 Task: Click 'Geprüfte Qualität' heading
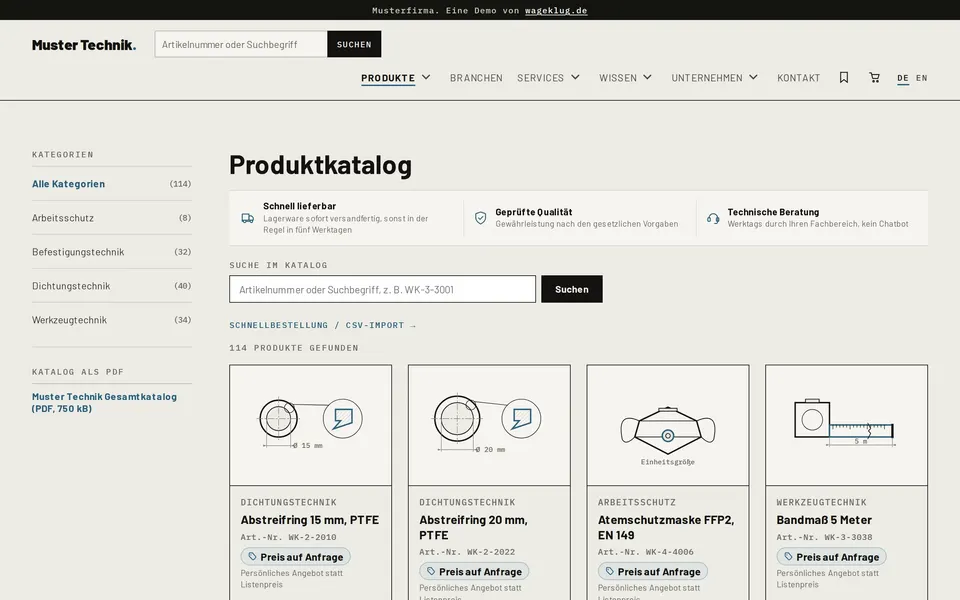tap(534, 212)
